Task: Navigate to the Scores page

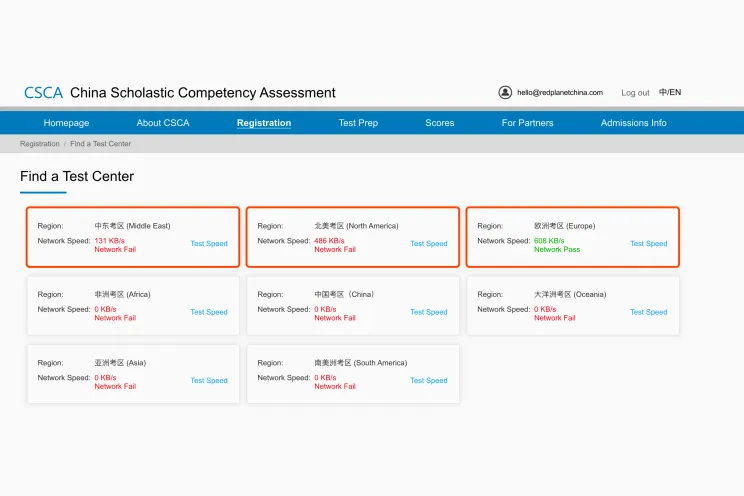Action: click(440, 123)
